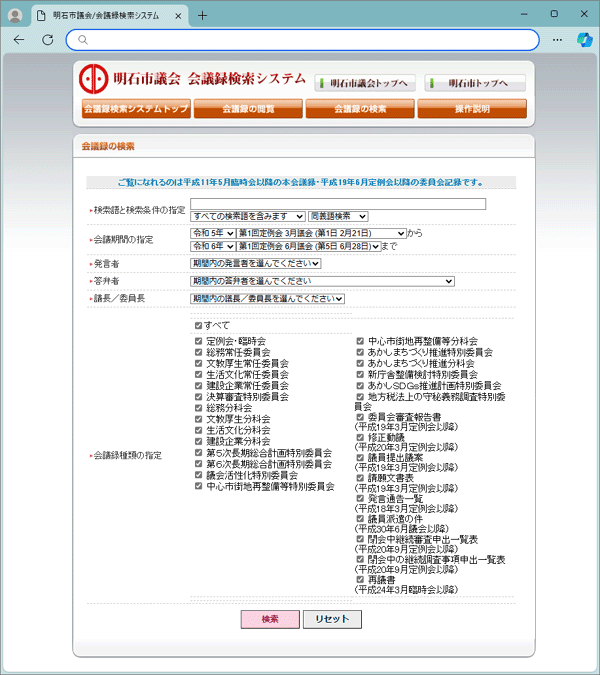Toggle あかしまちづくり推進特別委員会 checkbox
Viewport: 600px width, 675px height.
(360, 352)
